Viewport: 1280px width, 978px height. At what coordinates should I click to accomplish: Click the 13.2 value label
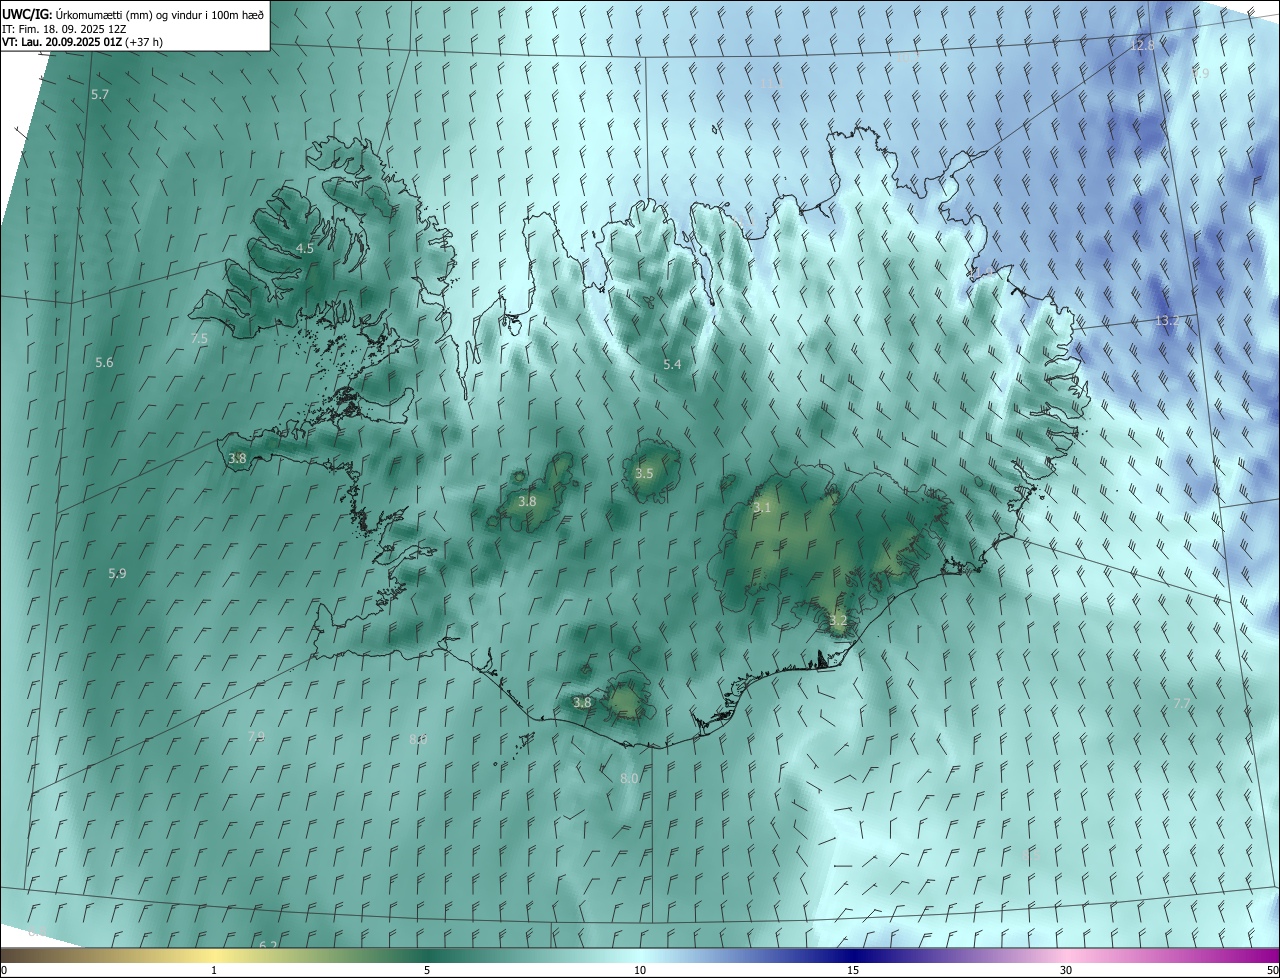1167,321
